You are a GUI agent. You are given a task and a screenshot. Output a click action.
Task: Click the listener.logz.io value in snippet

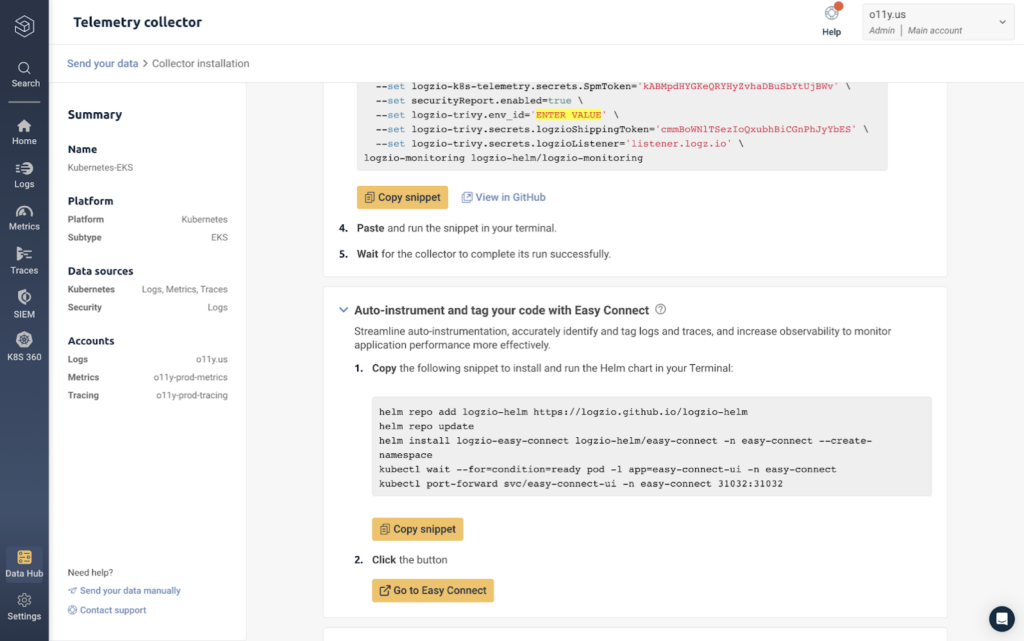(679, 144)
